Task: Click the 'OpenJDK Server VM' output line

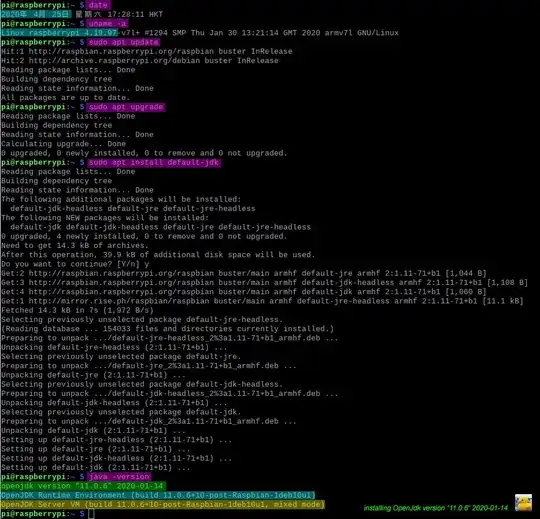Action: click(x=163, y=505)
